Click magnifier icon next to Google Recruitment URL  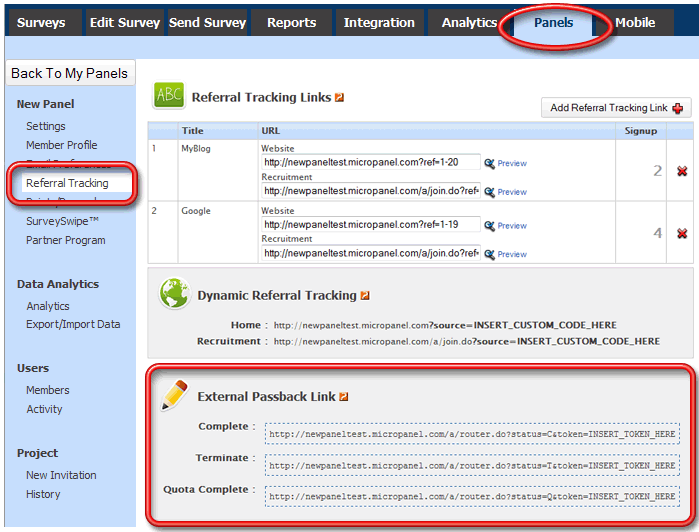(x=489, y=255)
